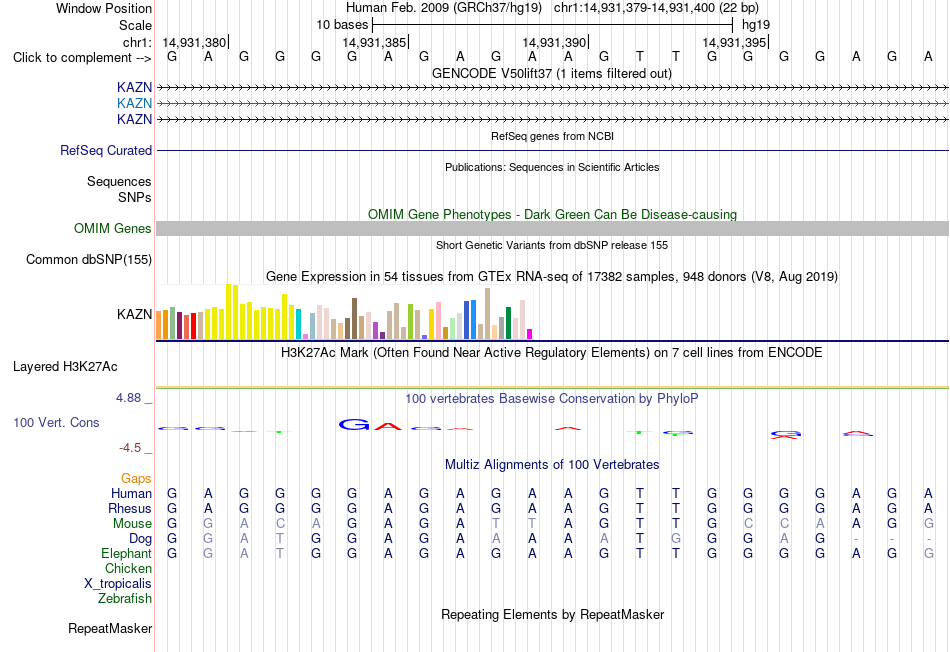Click the Common dbSNP(155) track label
Screen dimensions: 950x652
point(89,259)
